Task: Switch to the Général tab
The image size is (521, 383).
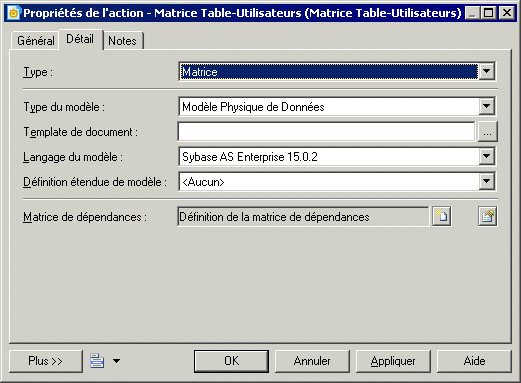Action: 36,41
